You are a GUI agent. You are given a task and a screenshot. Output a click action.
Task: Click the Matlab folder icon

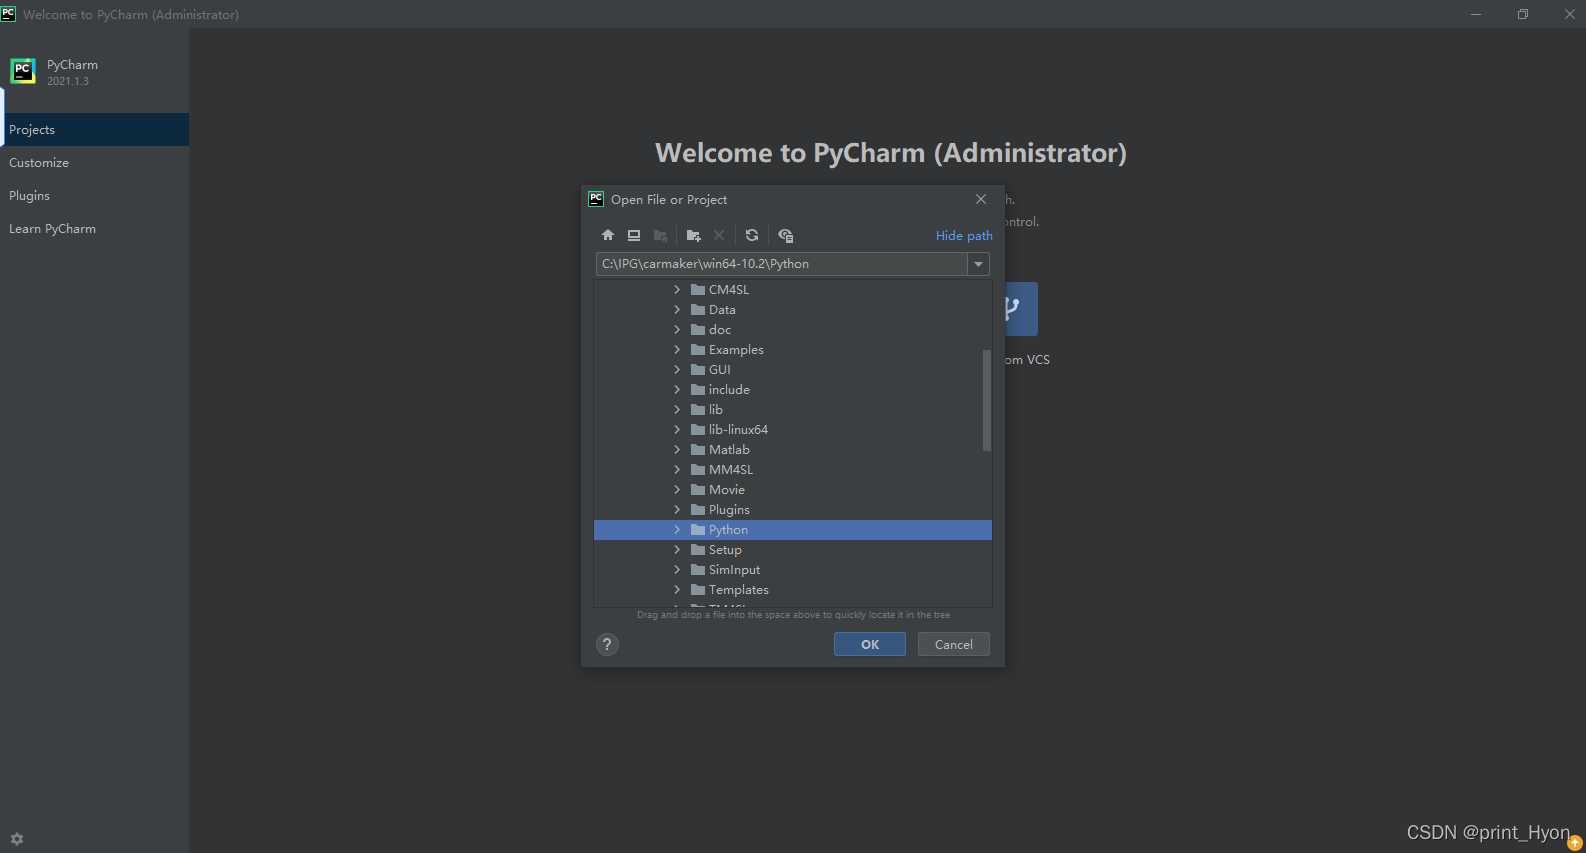698,450
